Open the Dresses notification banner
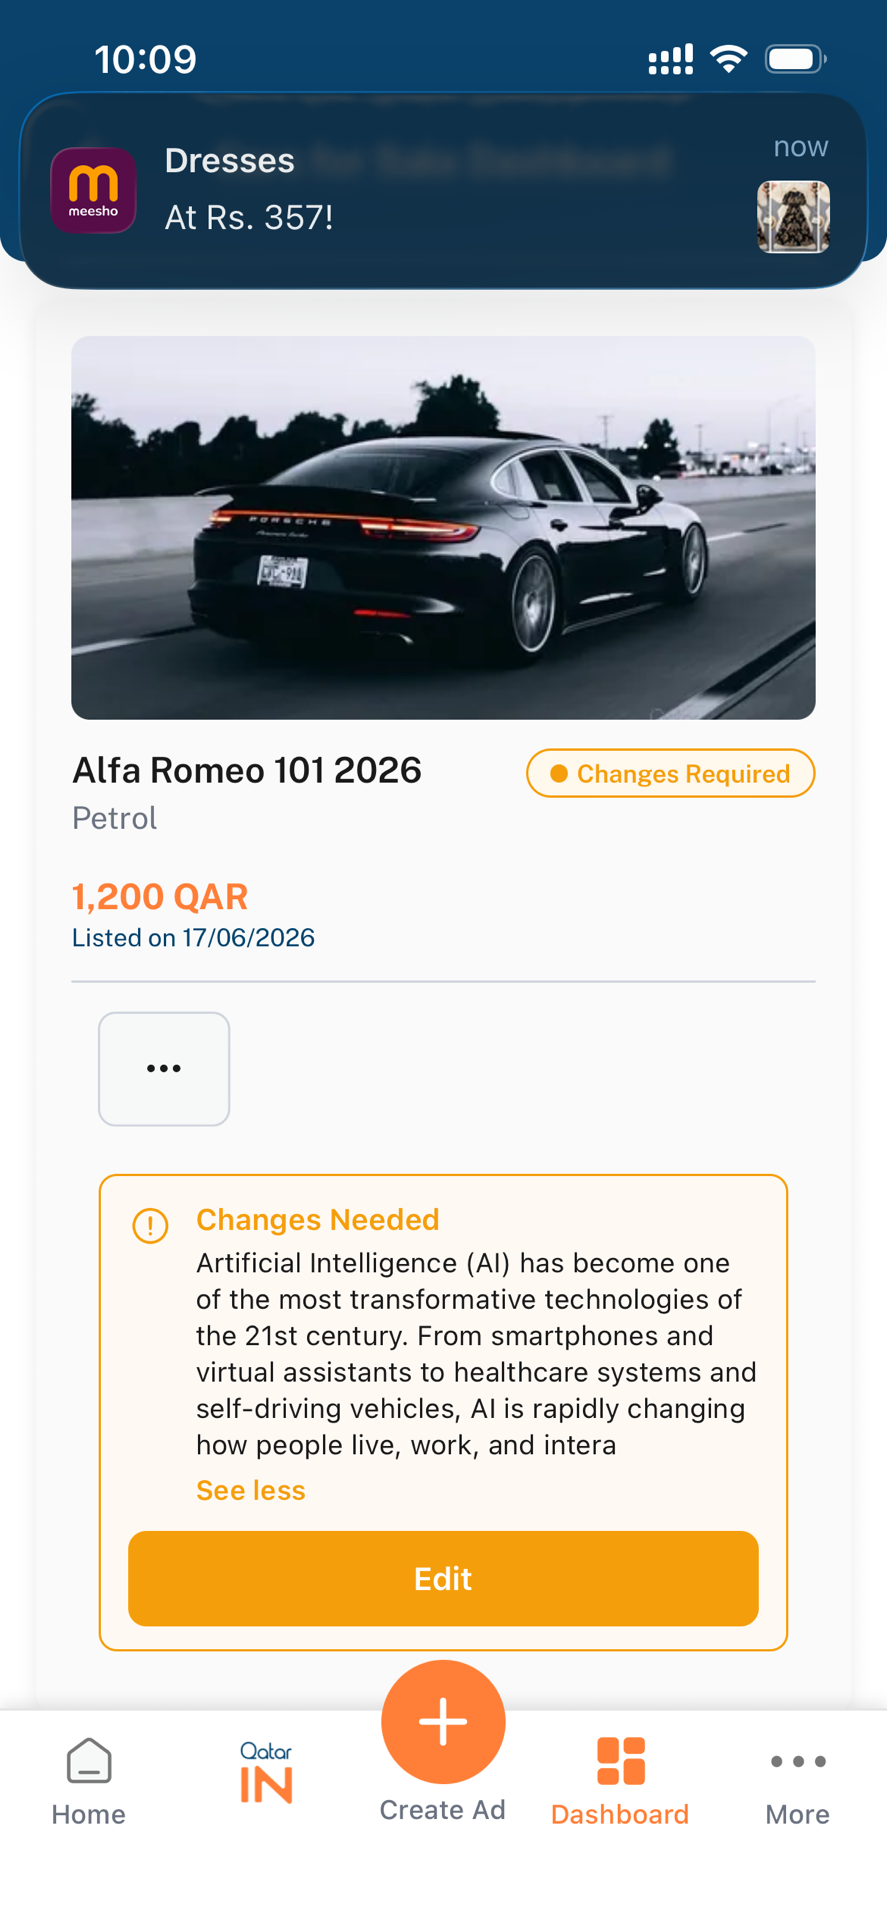Image resolution: width=887 pixels, height=1920 pixels. 443,191
